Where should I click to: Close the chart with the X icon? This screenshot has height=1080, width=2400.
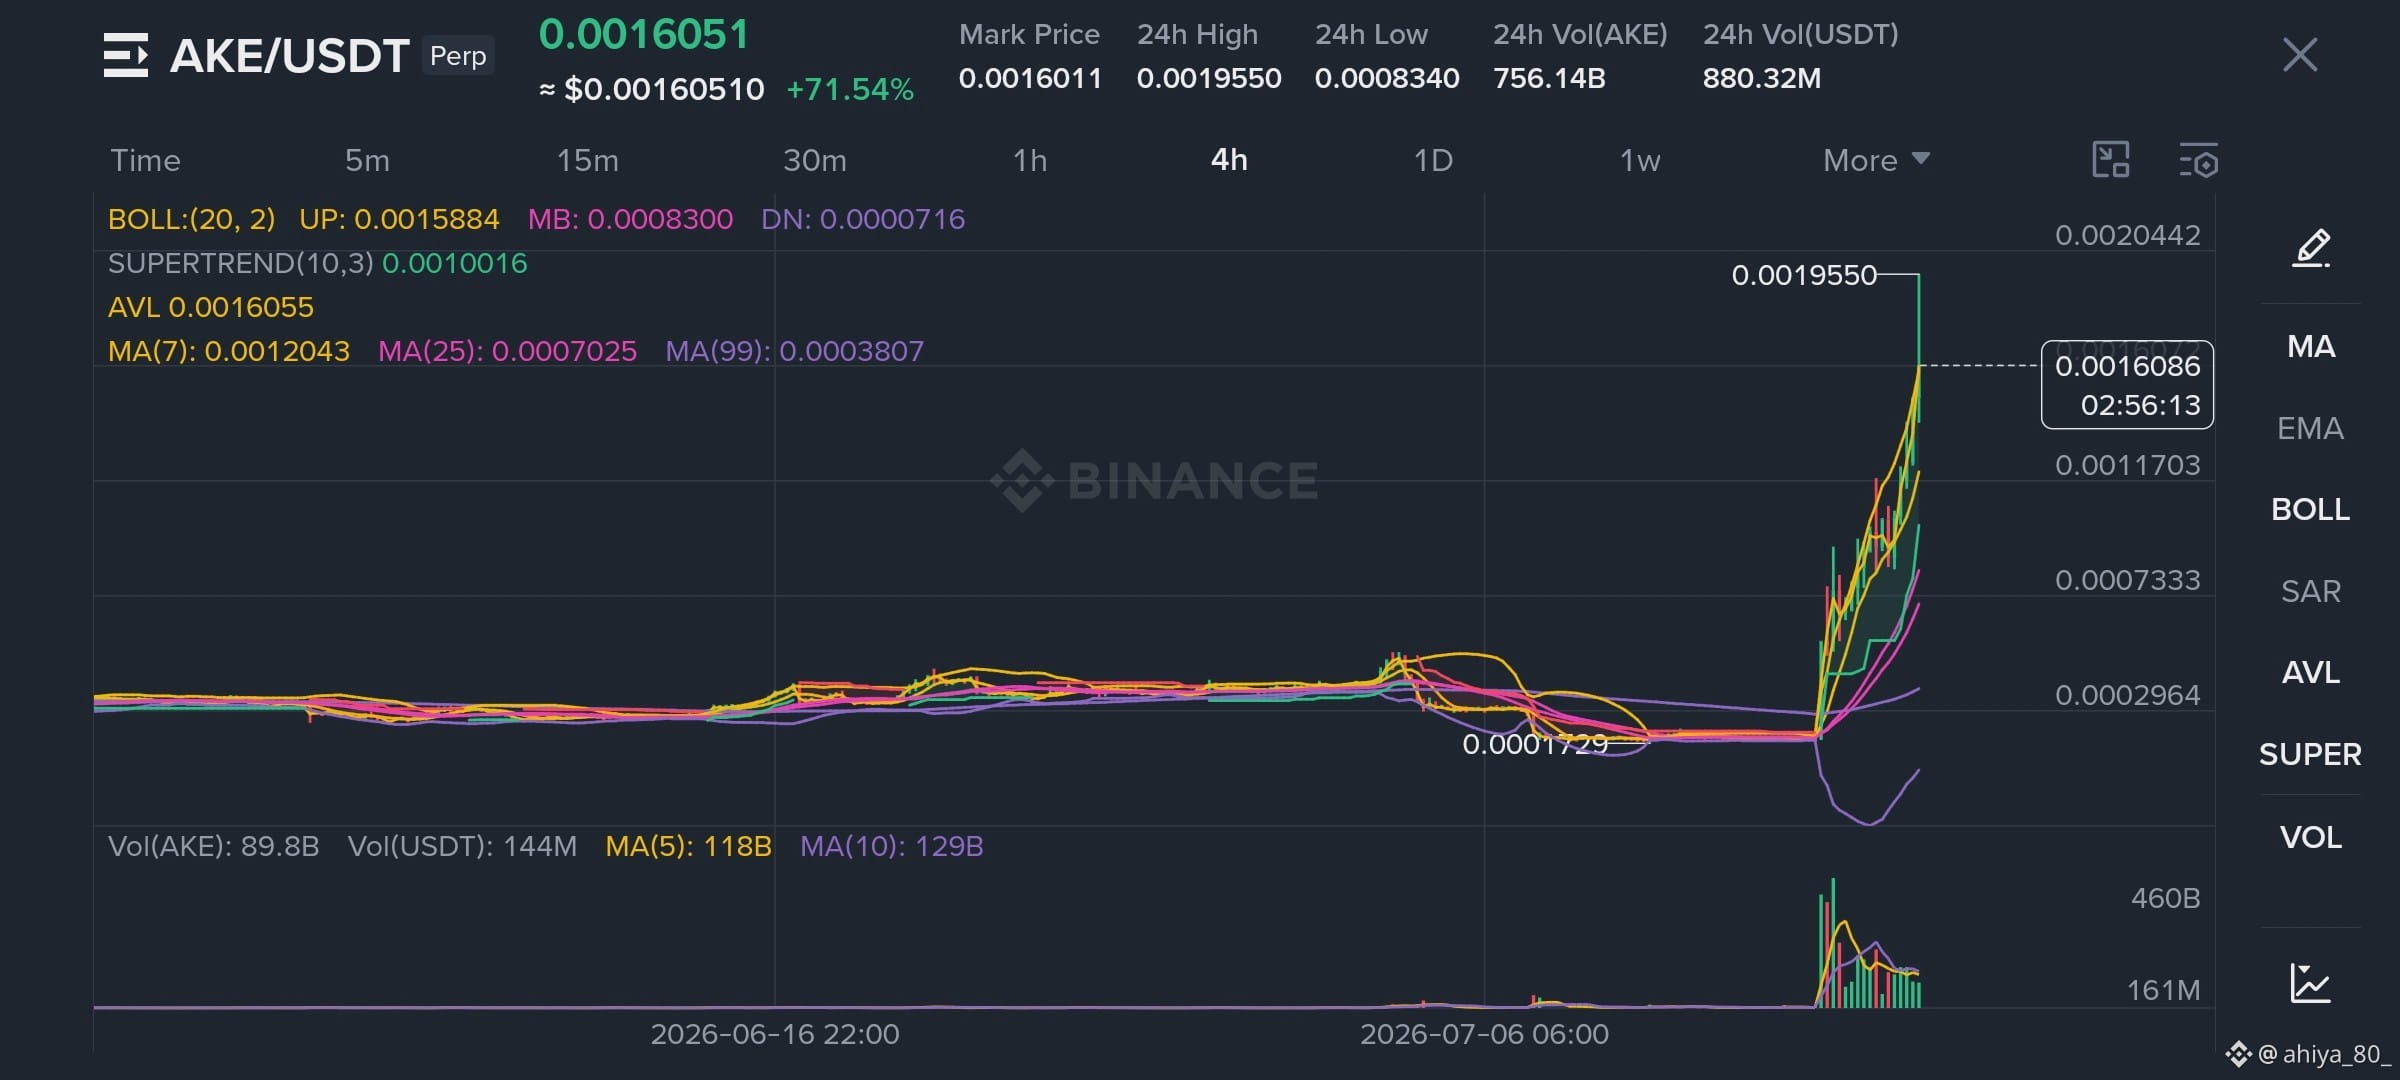(x=2300, y=55)
